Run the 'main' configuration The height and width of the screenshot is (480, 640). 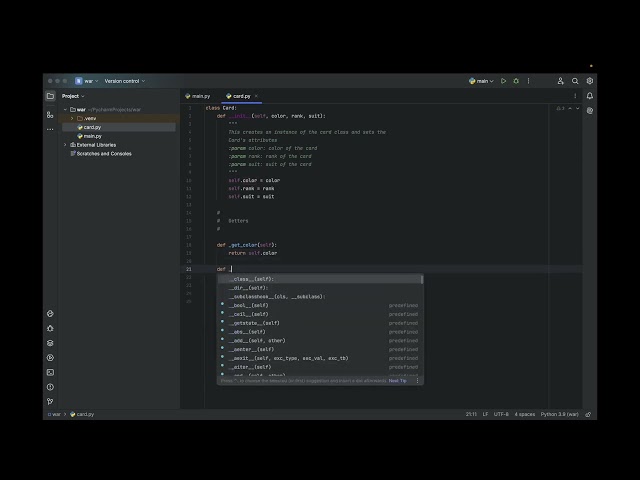coord(503,81)
